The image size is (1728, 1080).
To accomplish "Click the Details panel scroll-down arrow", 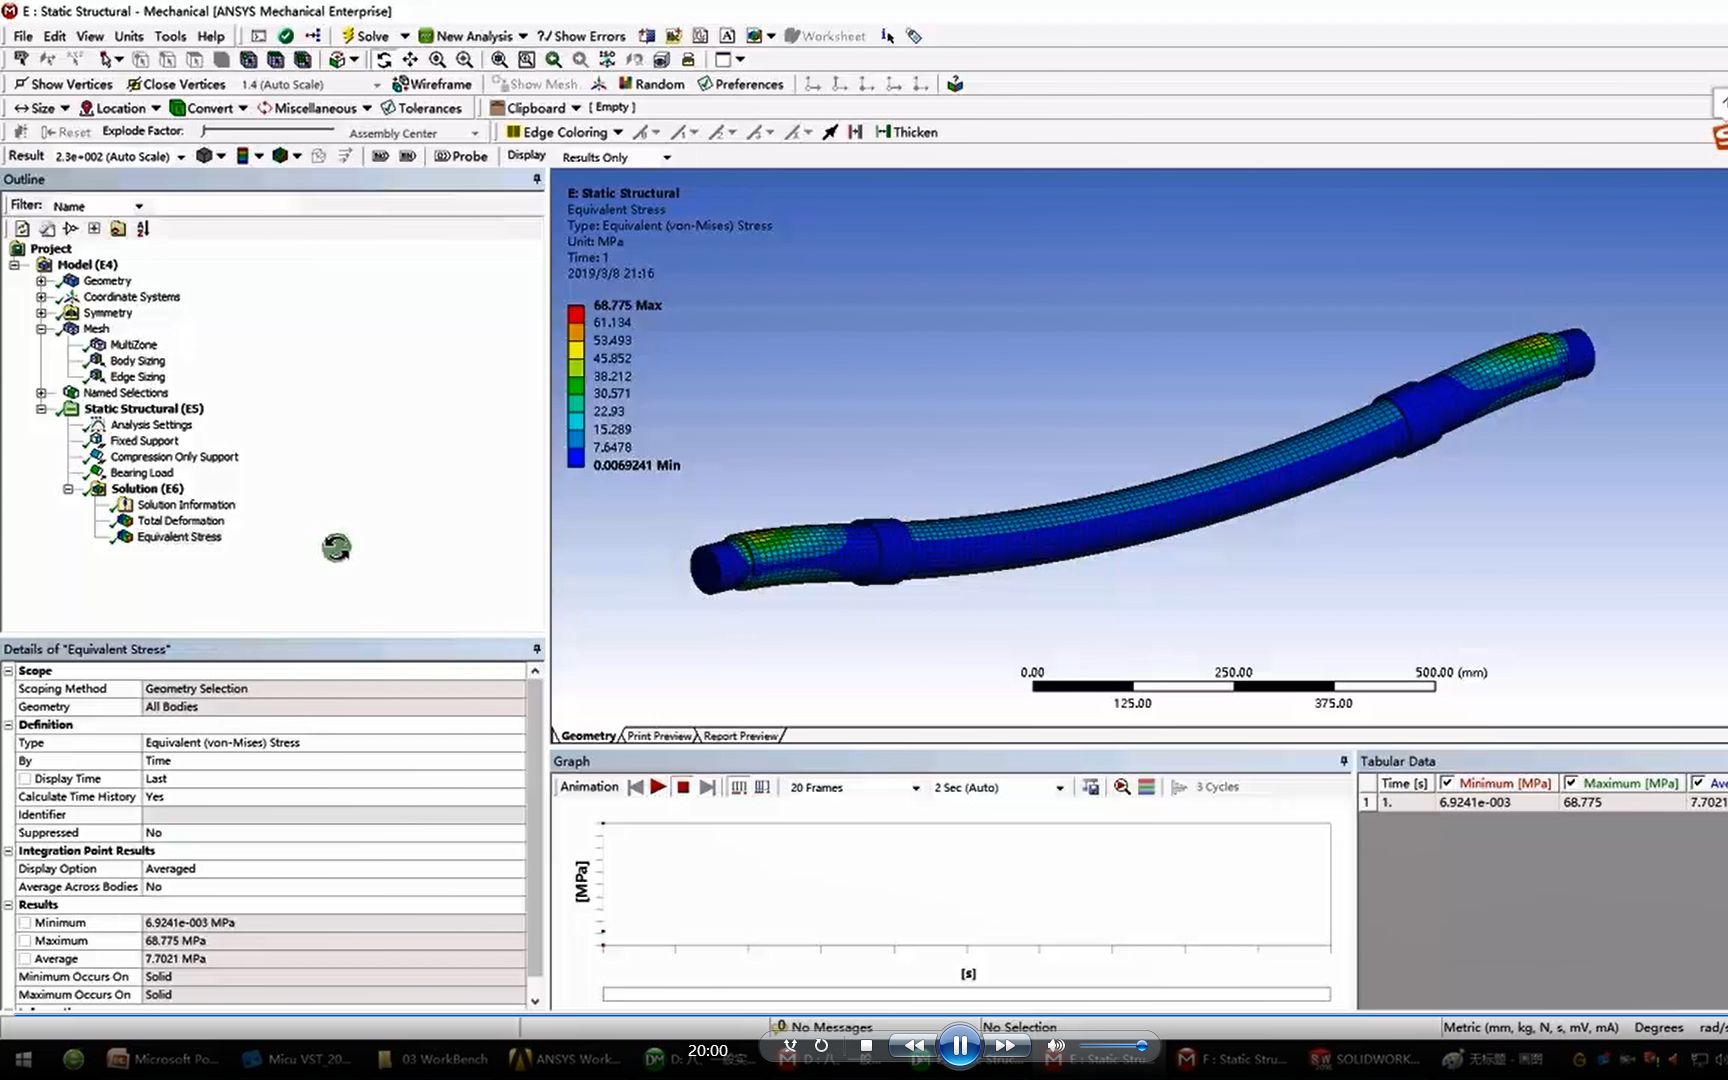I will point(535,1001).
